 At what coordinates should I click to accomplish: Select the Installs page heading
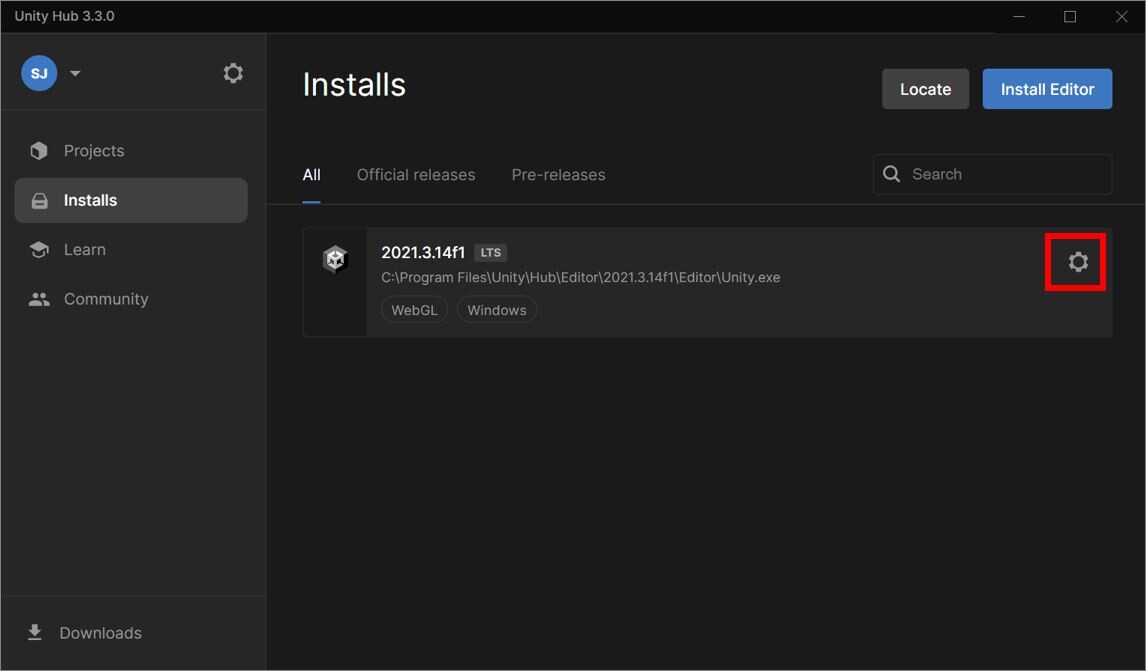[x=354, y=85]
